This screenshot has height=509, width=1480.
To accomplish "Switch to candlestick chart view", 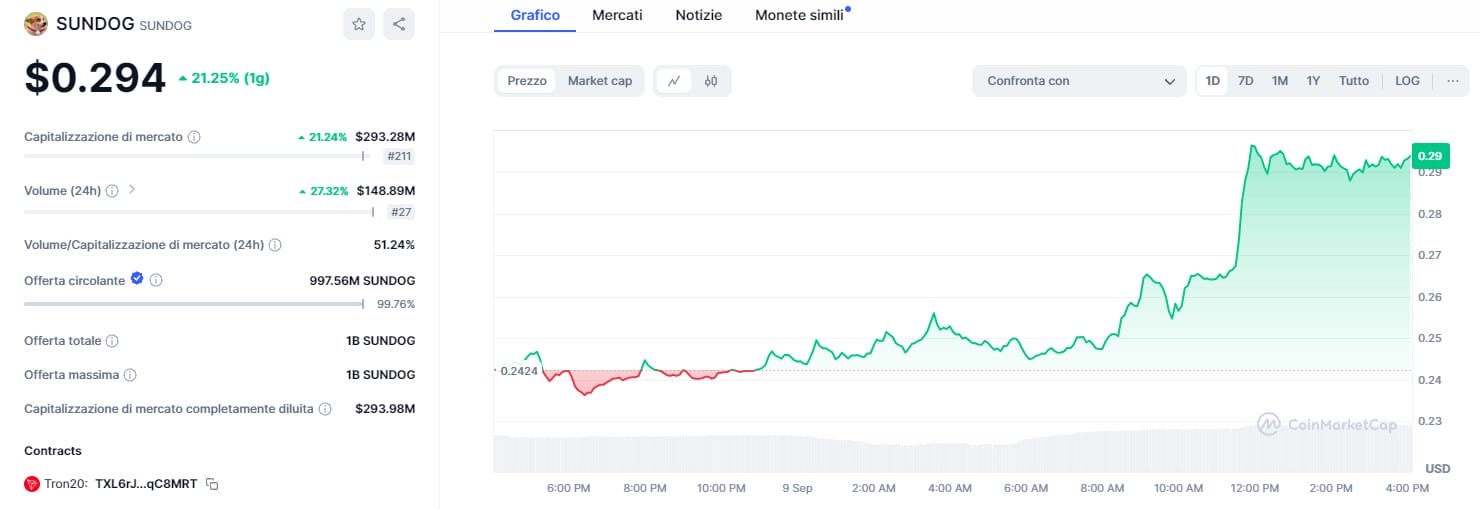I will pyautogui.click(x=711, y=81).
